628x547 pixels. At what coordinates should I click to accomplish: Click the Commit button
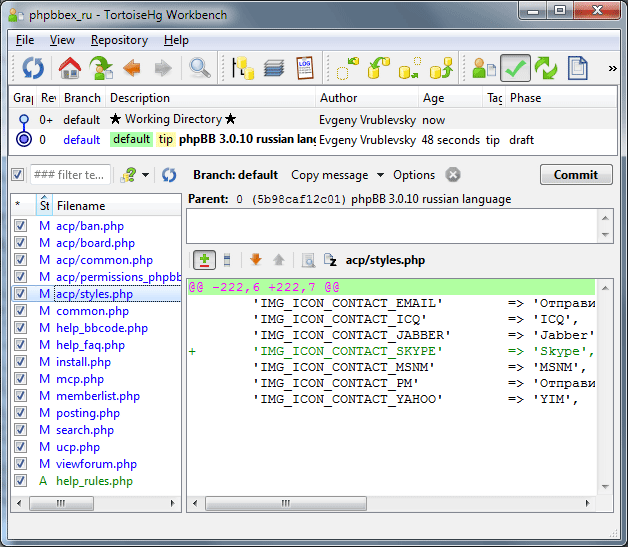(x=576, y=175)
